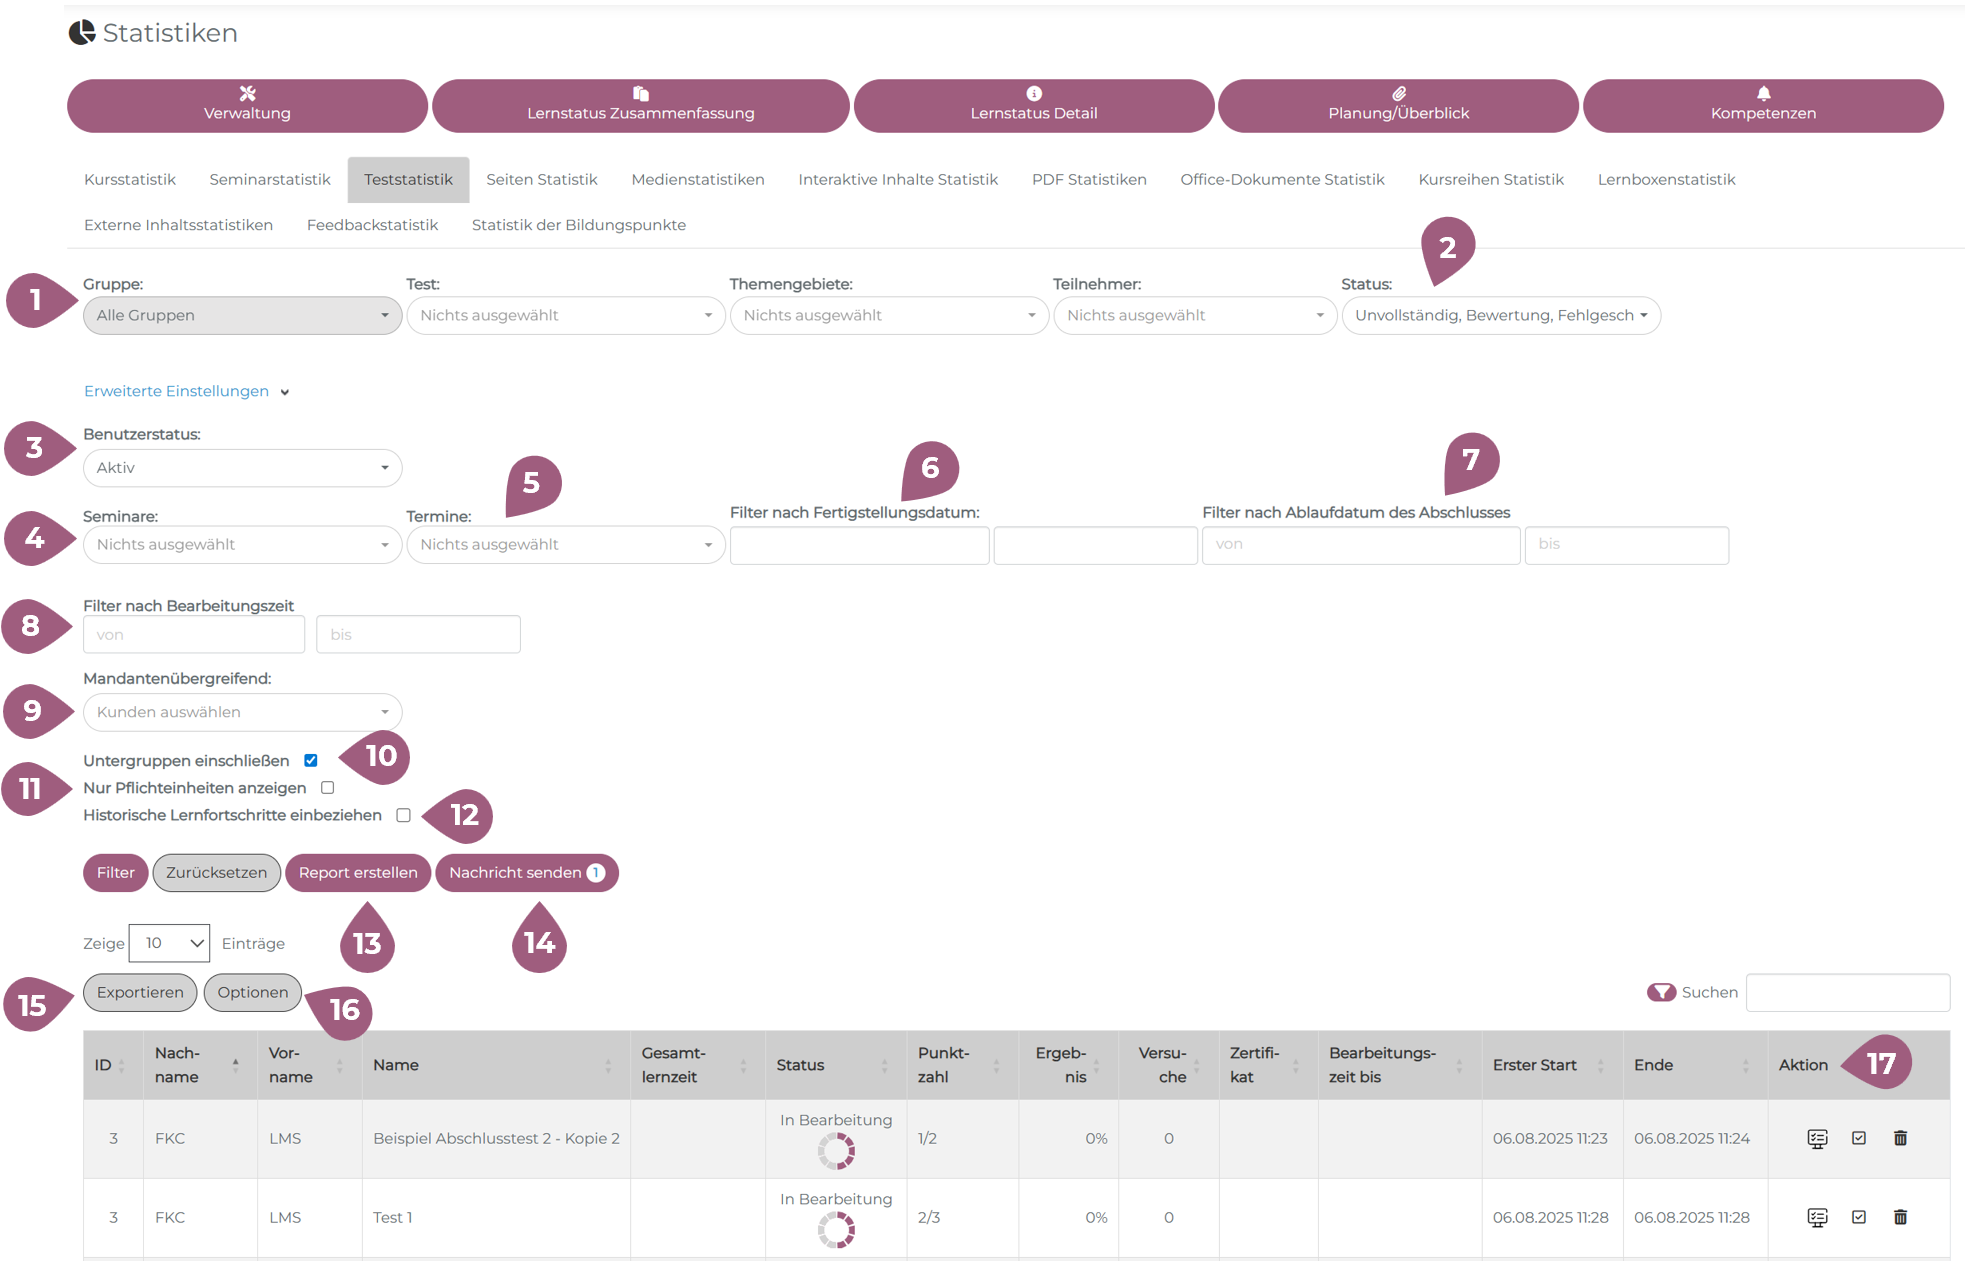Open Kompetenzen with the bell icon button
The image size is (1968, 1272).
1762,105
